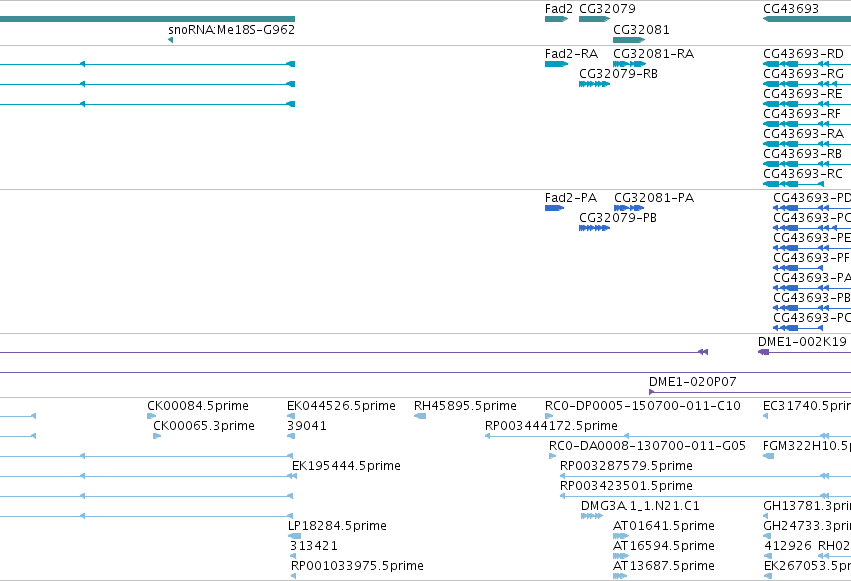The height and width of the screenshot is (581, 851).
Task: Click the CG43693-RB transcript label
Action: pyautogui.click(x=803, y=154)
